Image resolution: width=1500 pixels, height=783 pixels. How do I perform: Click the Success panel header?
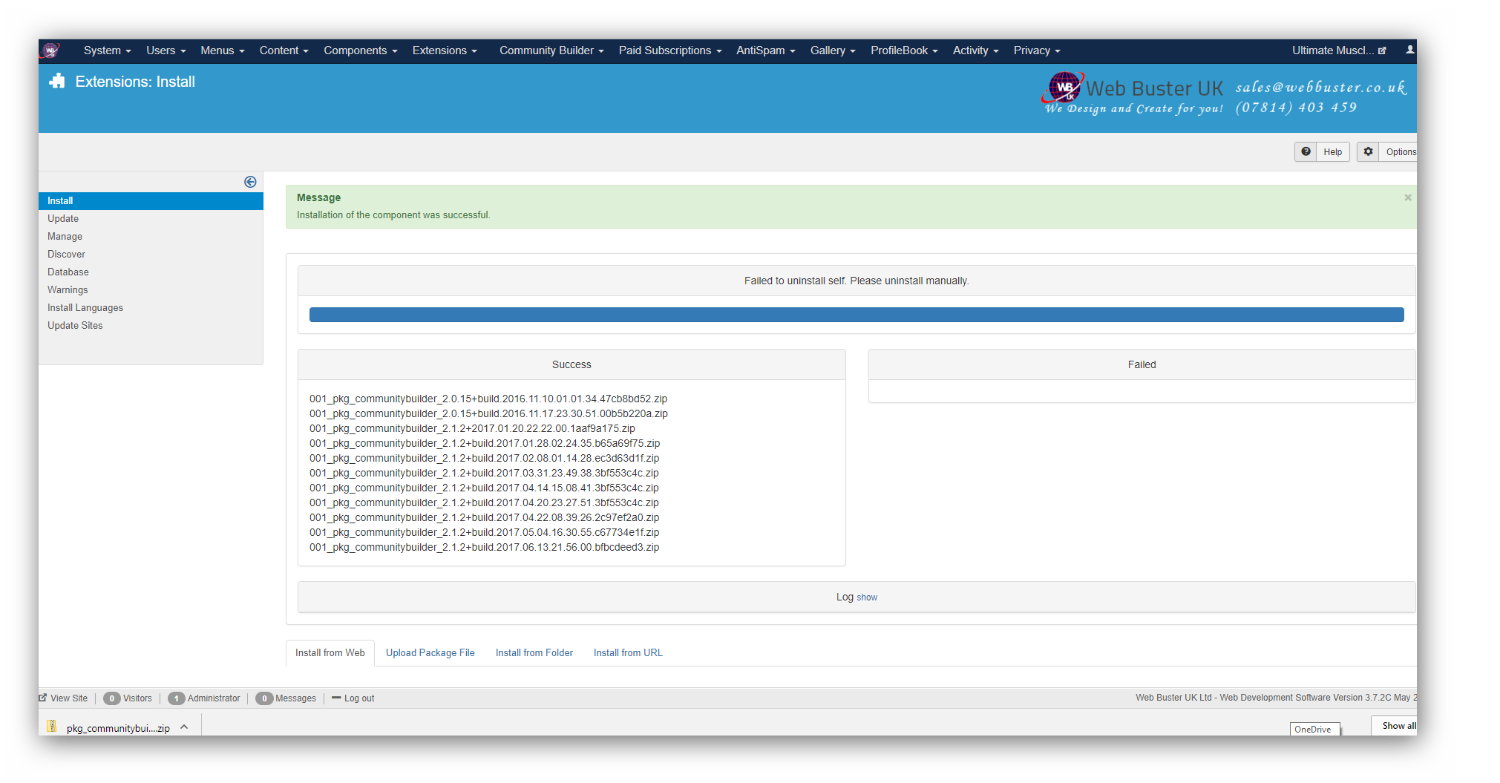tap(572, 365)
